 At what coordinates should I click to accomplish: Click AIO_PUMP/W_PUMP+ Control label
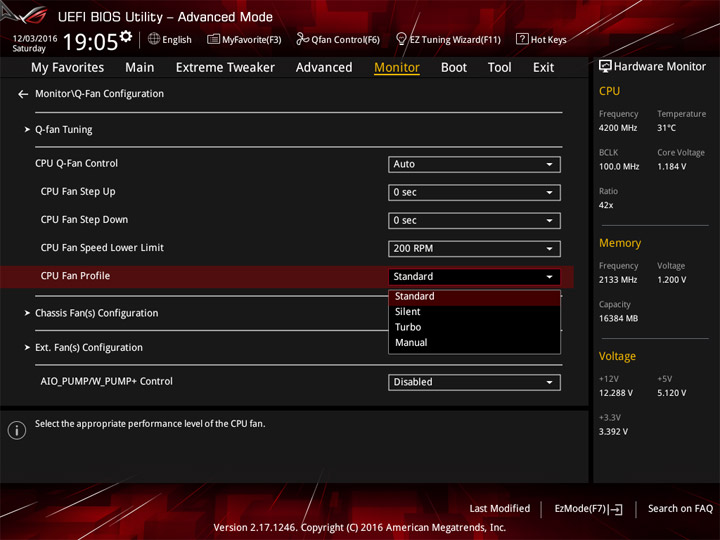tap(107, 382)
